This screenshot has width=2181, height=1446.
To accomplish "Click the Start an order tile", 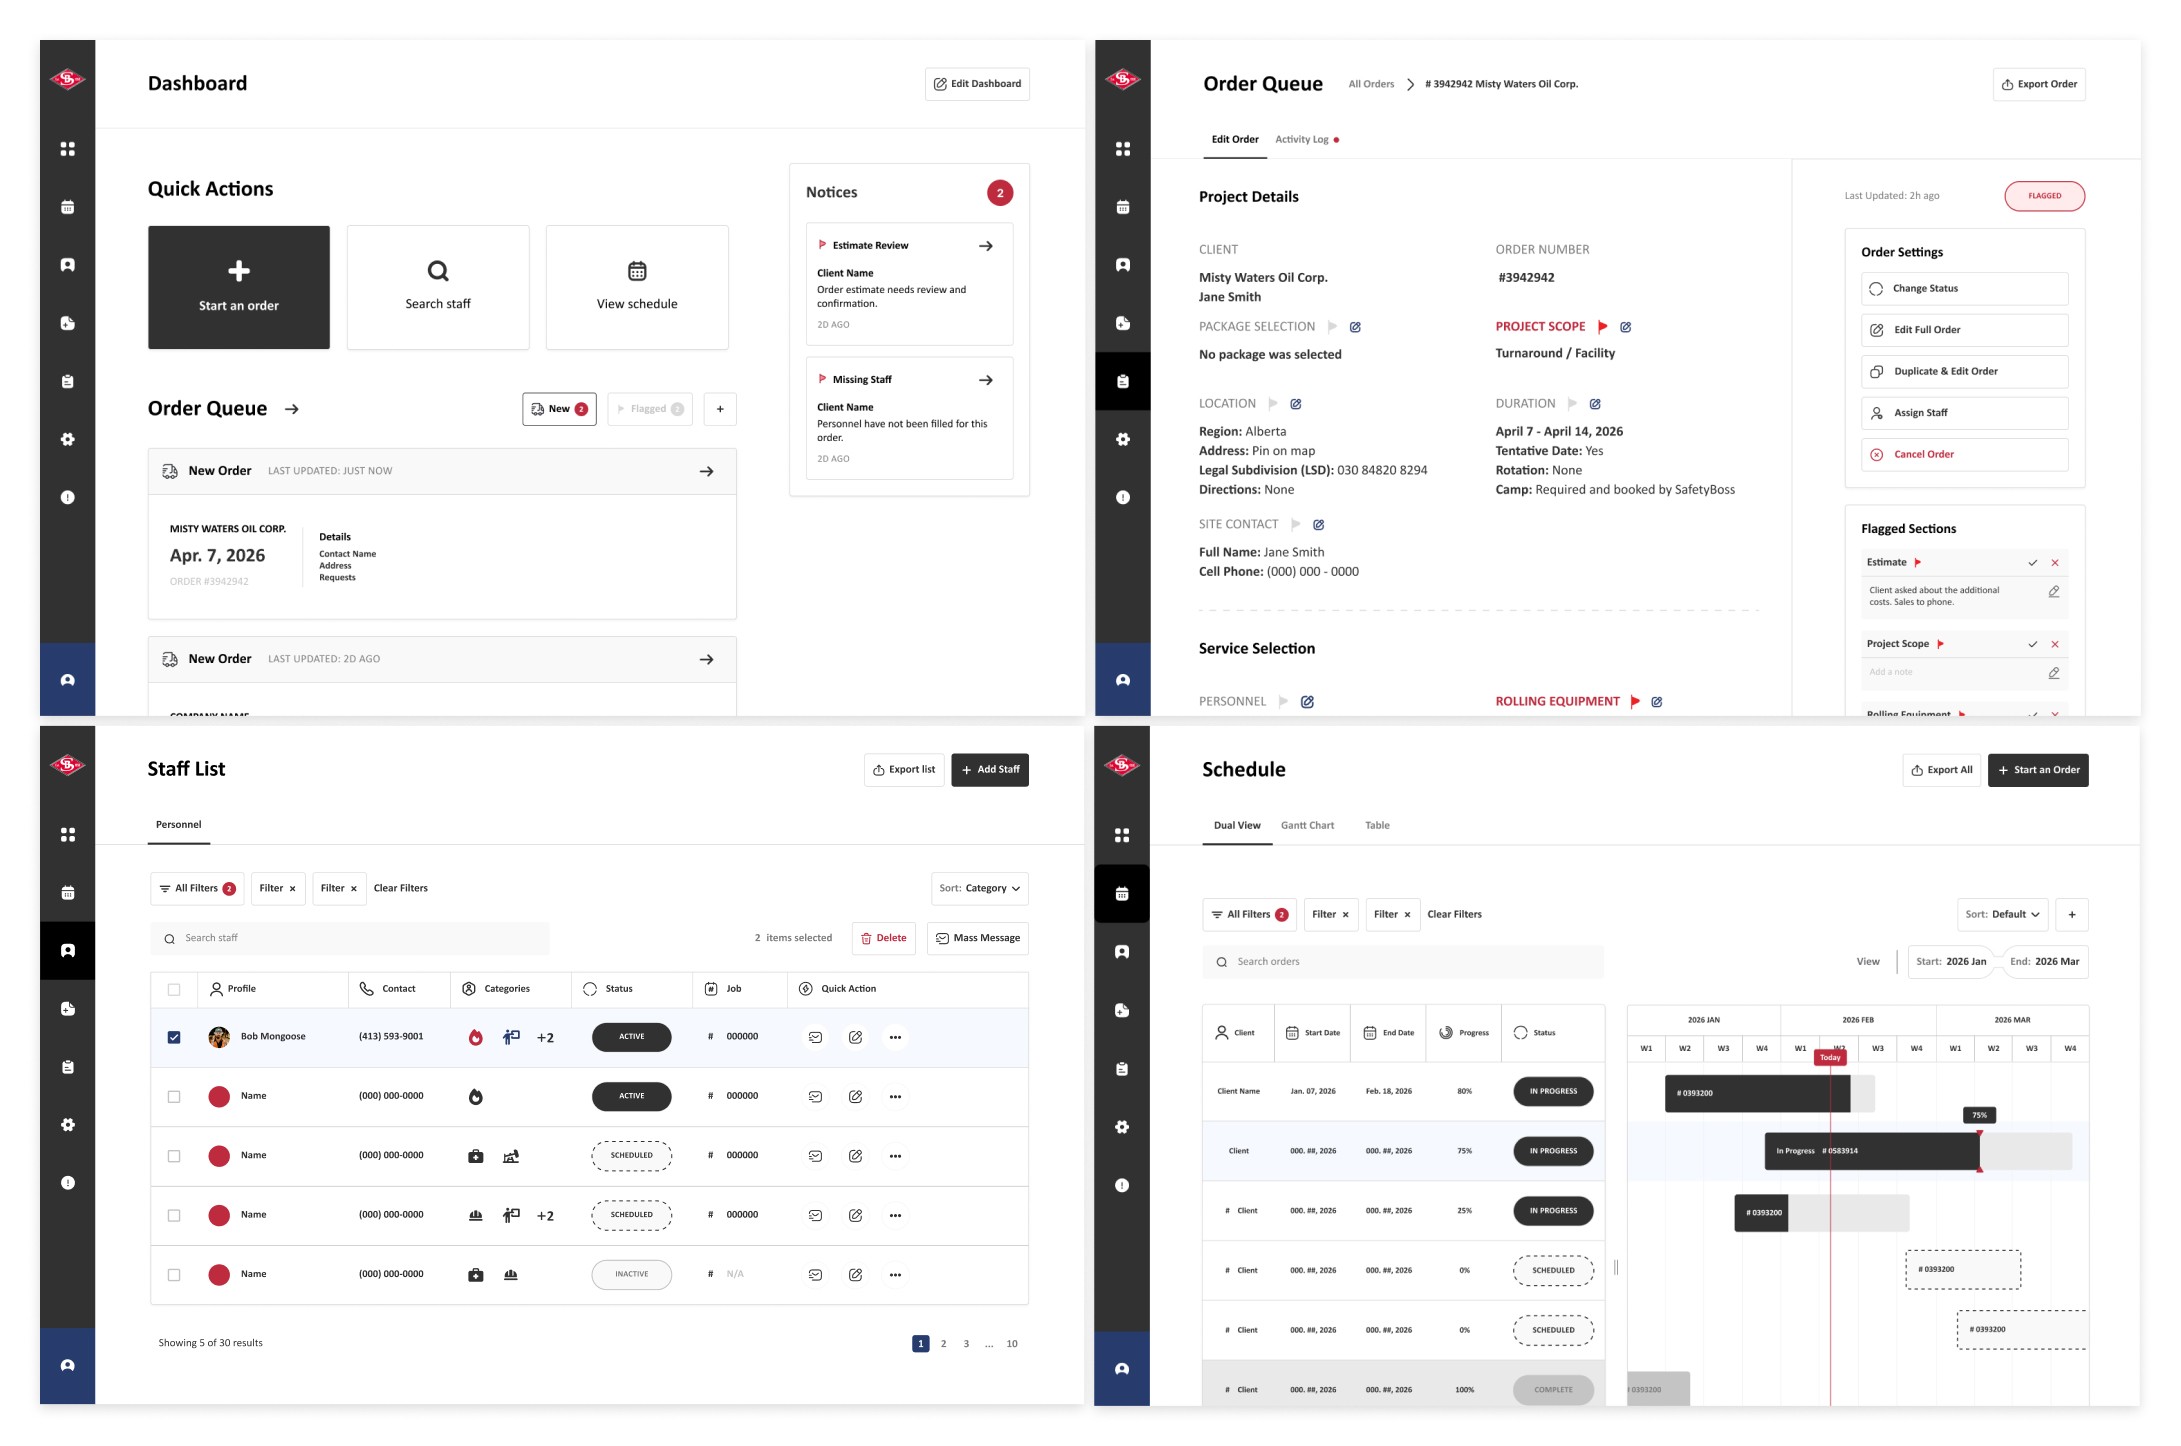I will [239, 287].
